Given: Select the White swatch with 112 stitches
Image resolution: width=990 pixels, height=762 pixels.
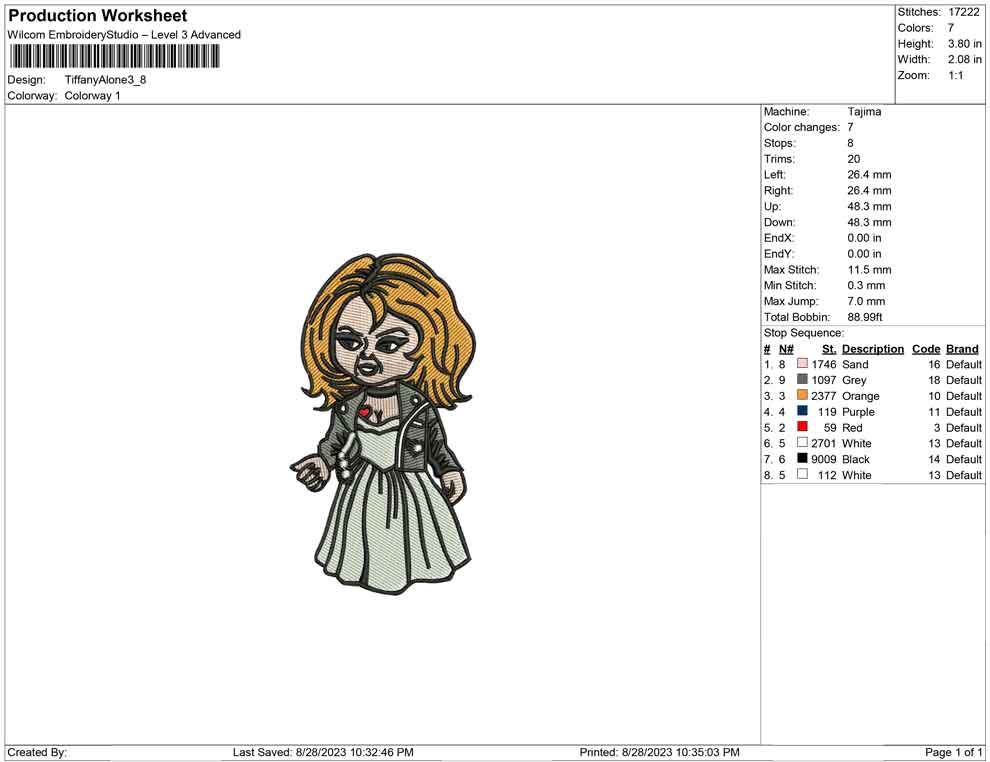Looking at the screenshot, I should tap(802, 475).
